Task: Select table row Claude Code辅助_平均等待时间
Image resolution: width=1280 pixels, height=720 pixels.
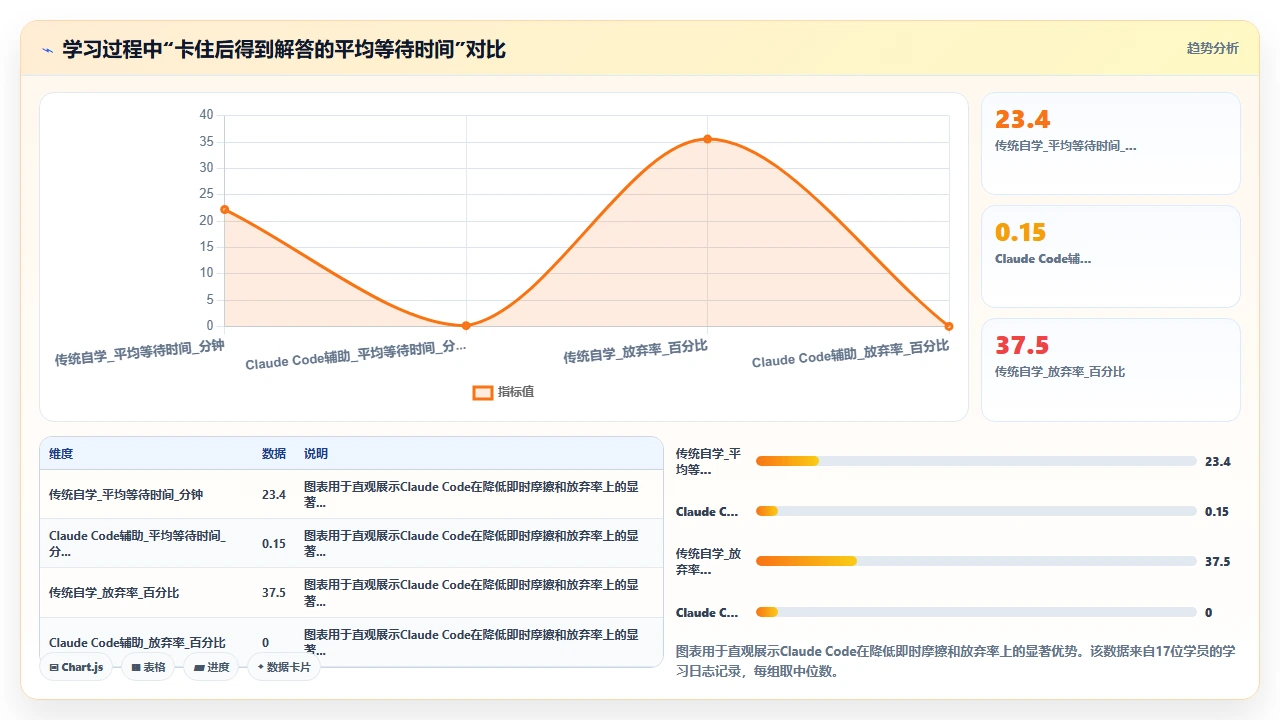Action: (351, 543)
